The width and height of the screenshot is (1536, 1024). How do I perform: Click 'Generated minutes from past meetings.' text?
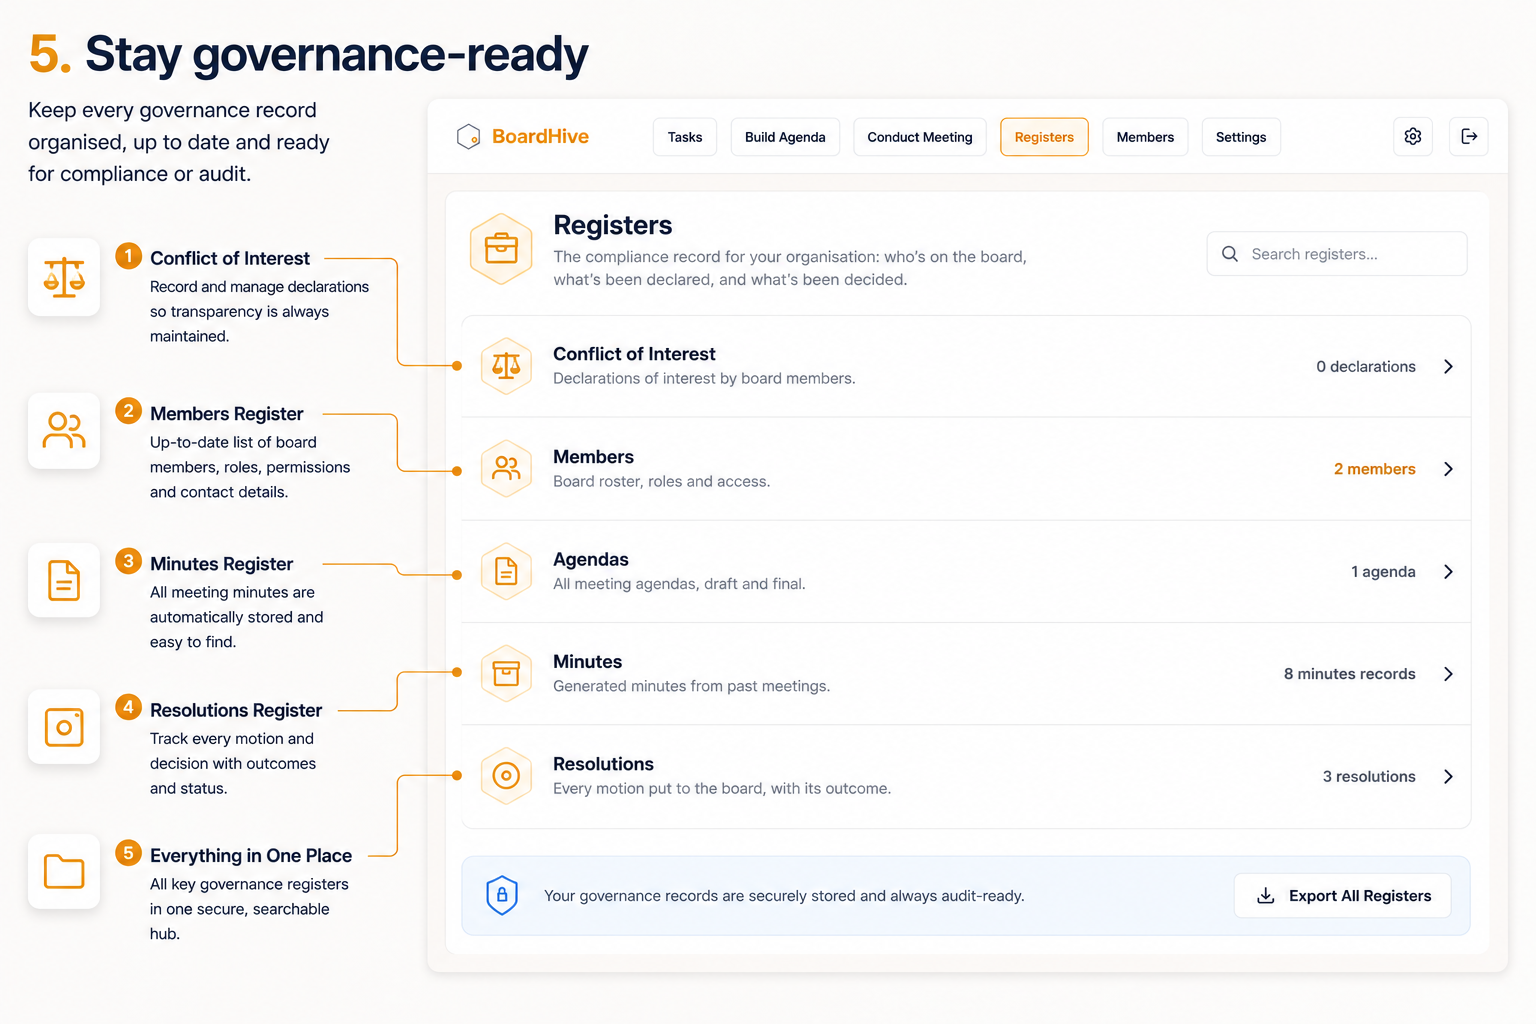692,686
